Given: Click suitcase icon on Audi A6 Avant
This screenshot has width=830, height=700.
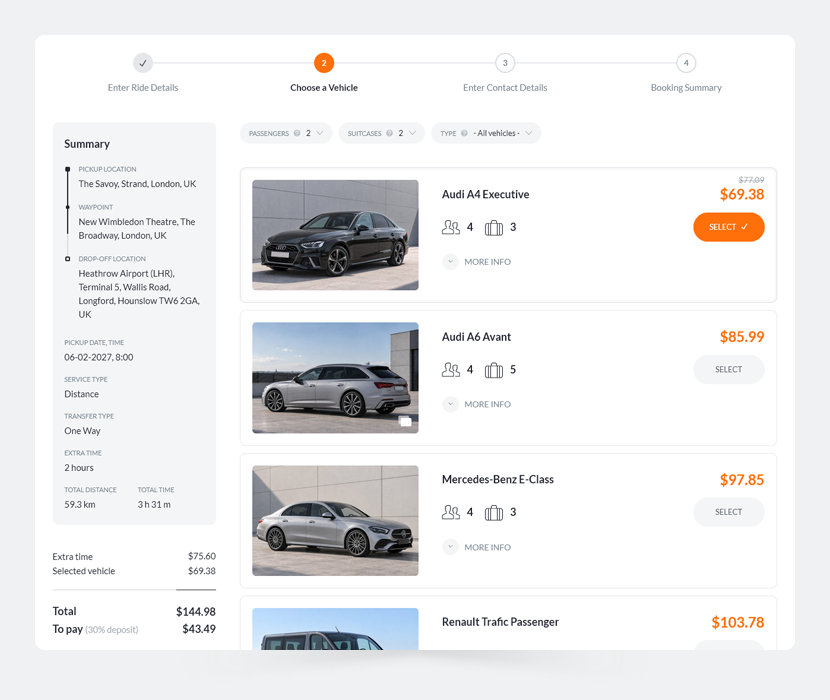Looking at the screenshot, I should coord(494,370).
